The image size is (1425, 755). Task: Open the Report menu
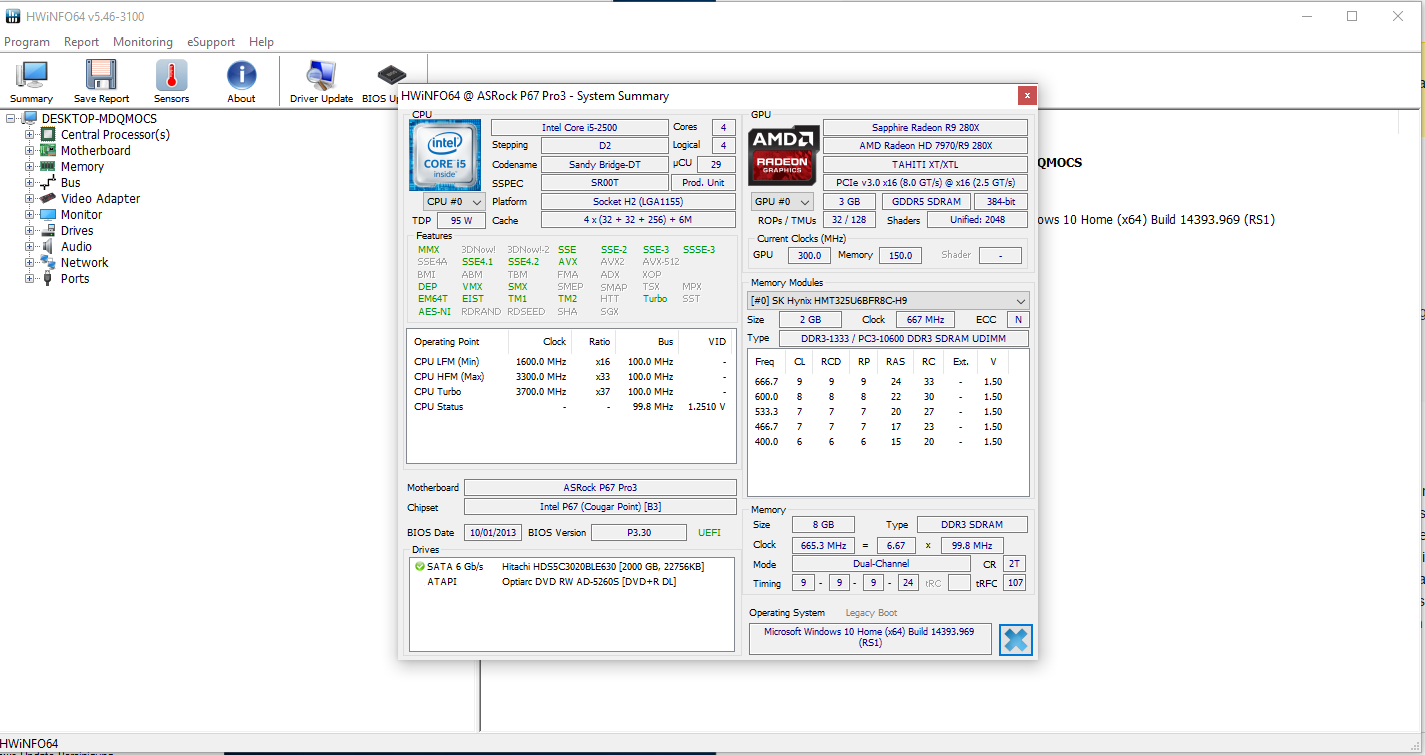[81, 42]
